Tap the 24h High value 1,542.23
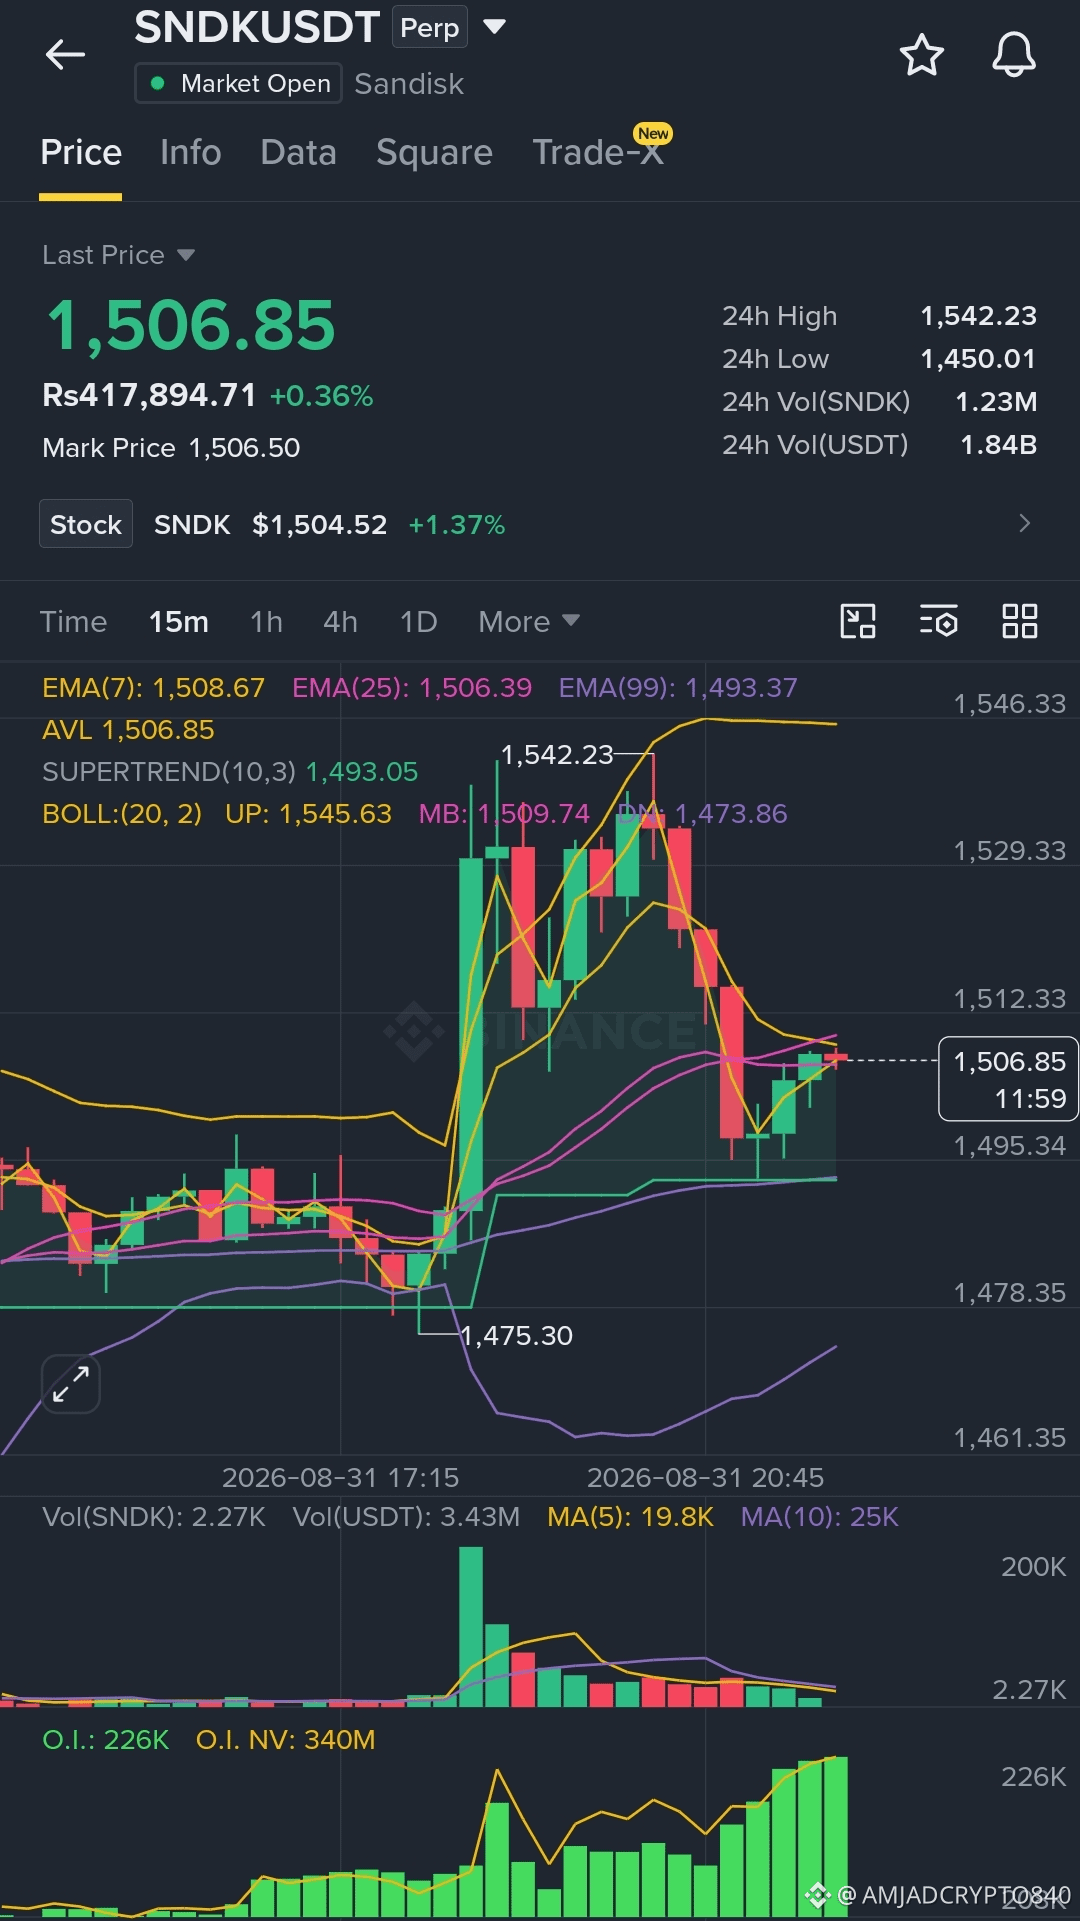 click(x=978, y=316)
